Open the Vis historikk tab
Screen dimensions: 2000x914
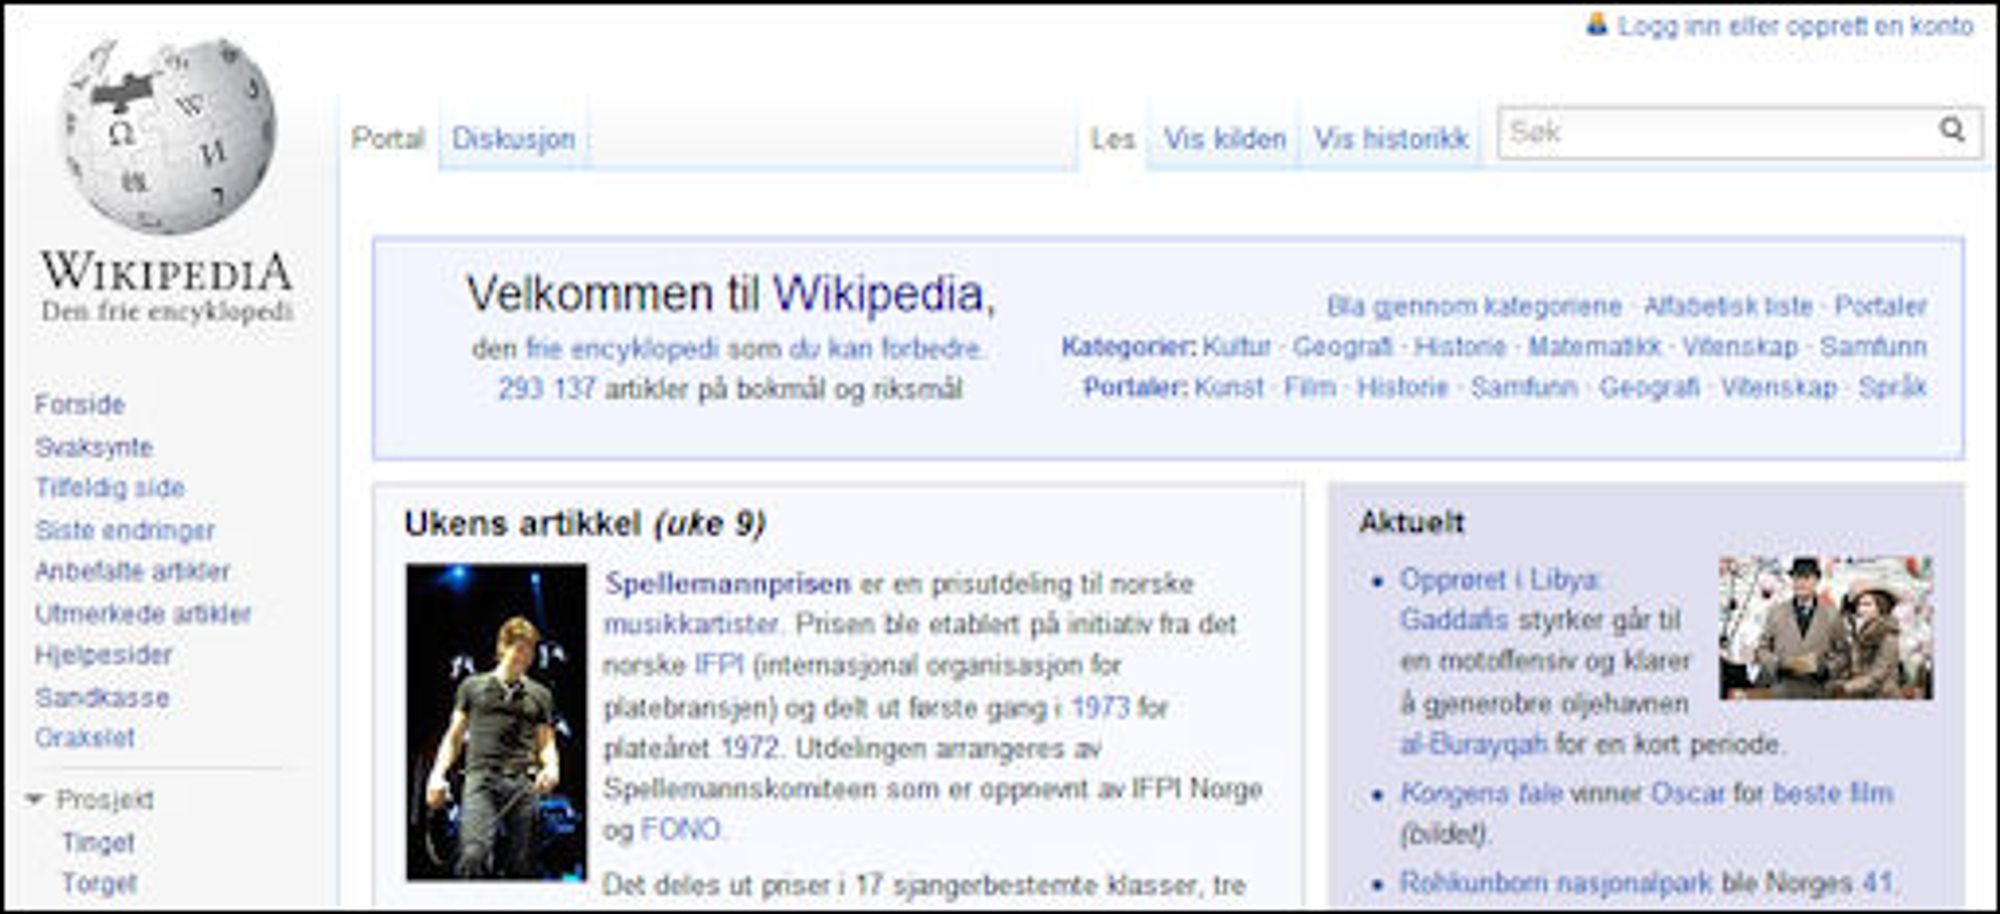coord(1391,139)
